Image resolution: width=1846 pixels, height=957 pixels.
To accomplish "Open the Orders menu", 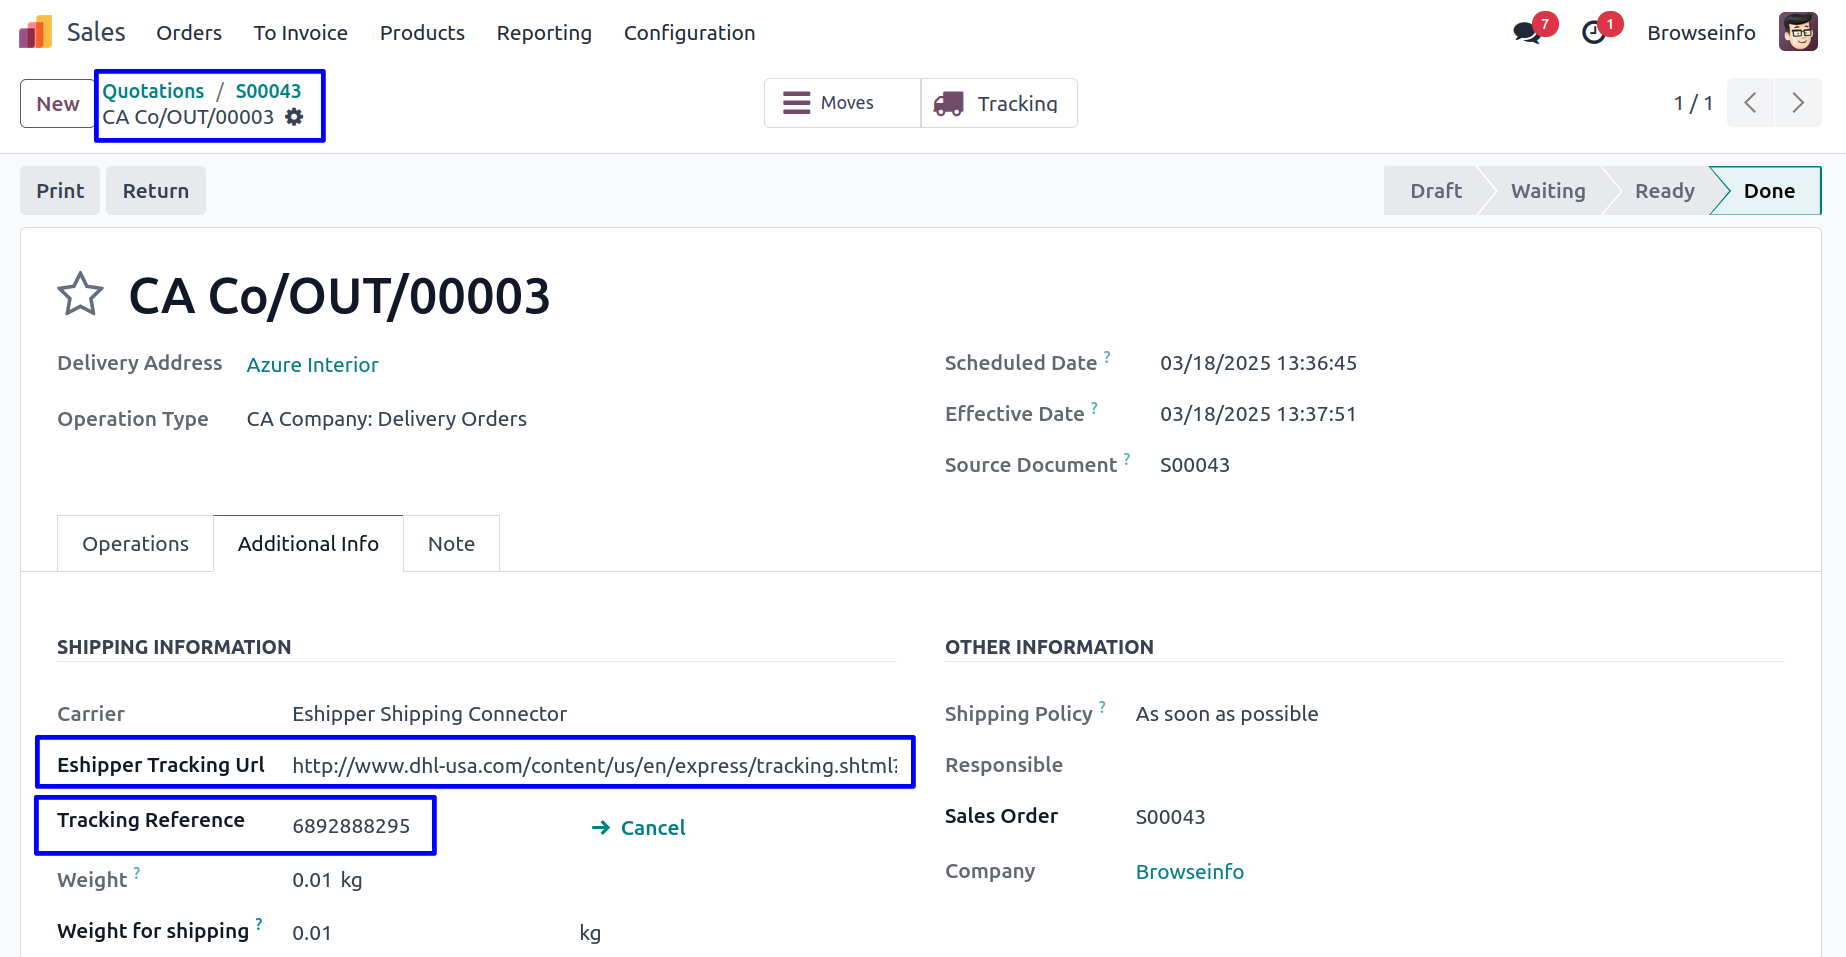I will (x=189, y=33).
